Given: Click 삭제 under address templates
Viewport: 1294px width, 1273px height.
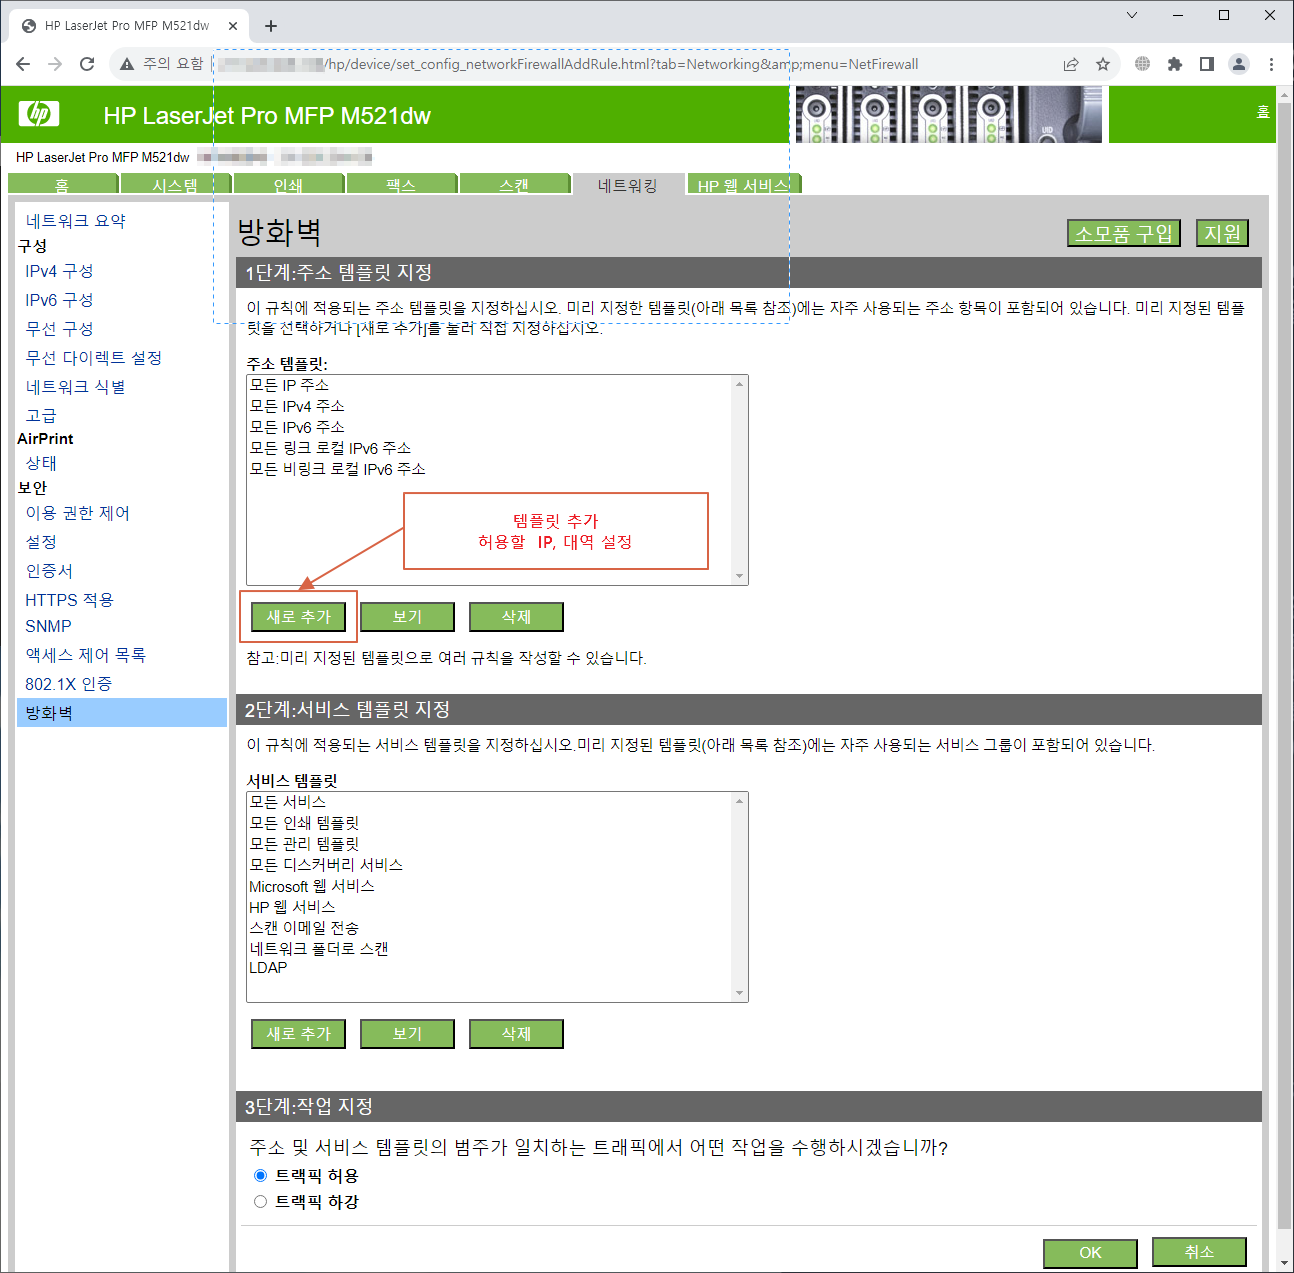Looking at the screenshot, I should tap(516, 617).
